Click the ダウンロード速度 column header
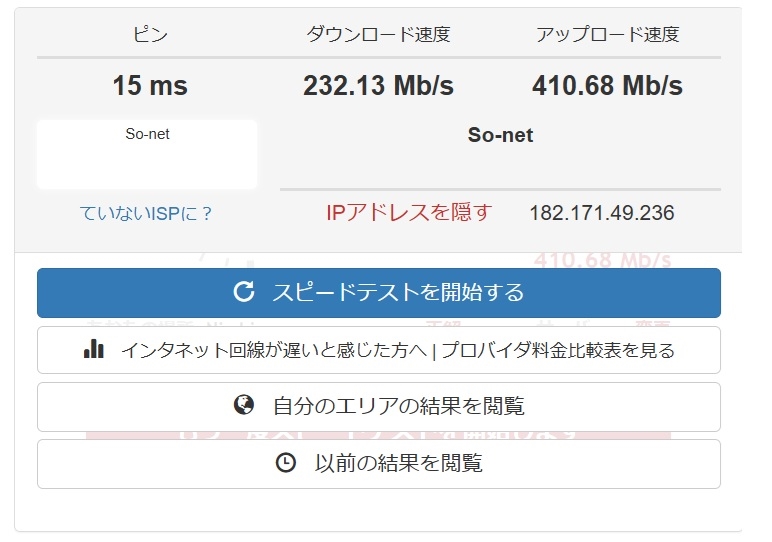The image size is (772, 542). coord(378,35)
